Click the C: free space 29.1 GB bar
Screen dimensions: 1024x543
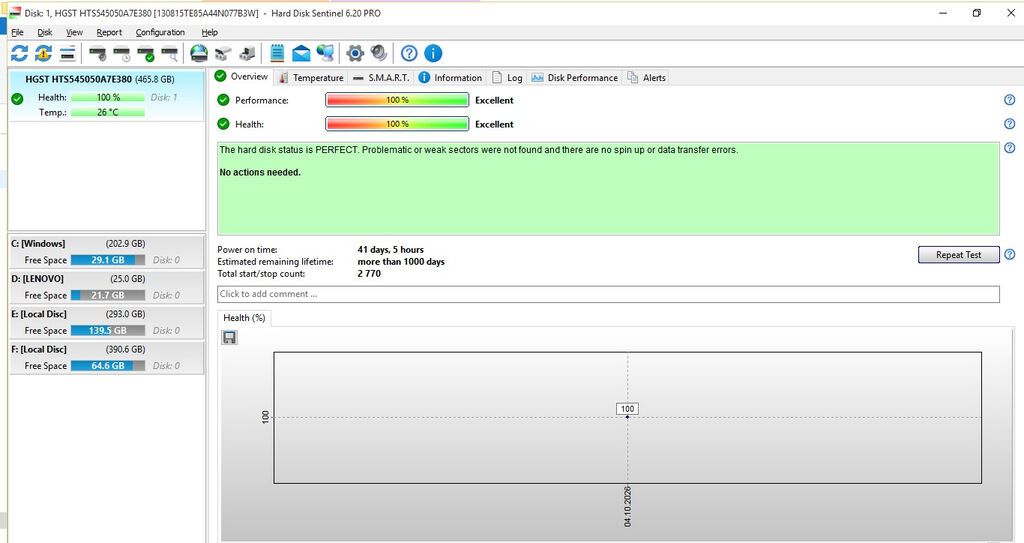click(108, 260)
